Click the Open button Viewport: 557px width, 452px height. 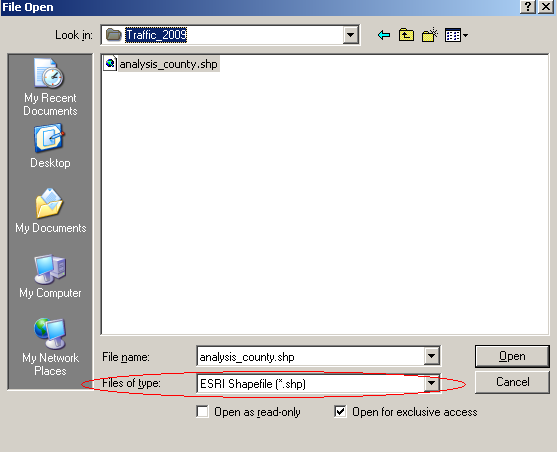point(512,356)
